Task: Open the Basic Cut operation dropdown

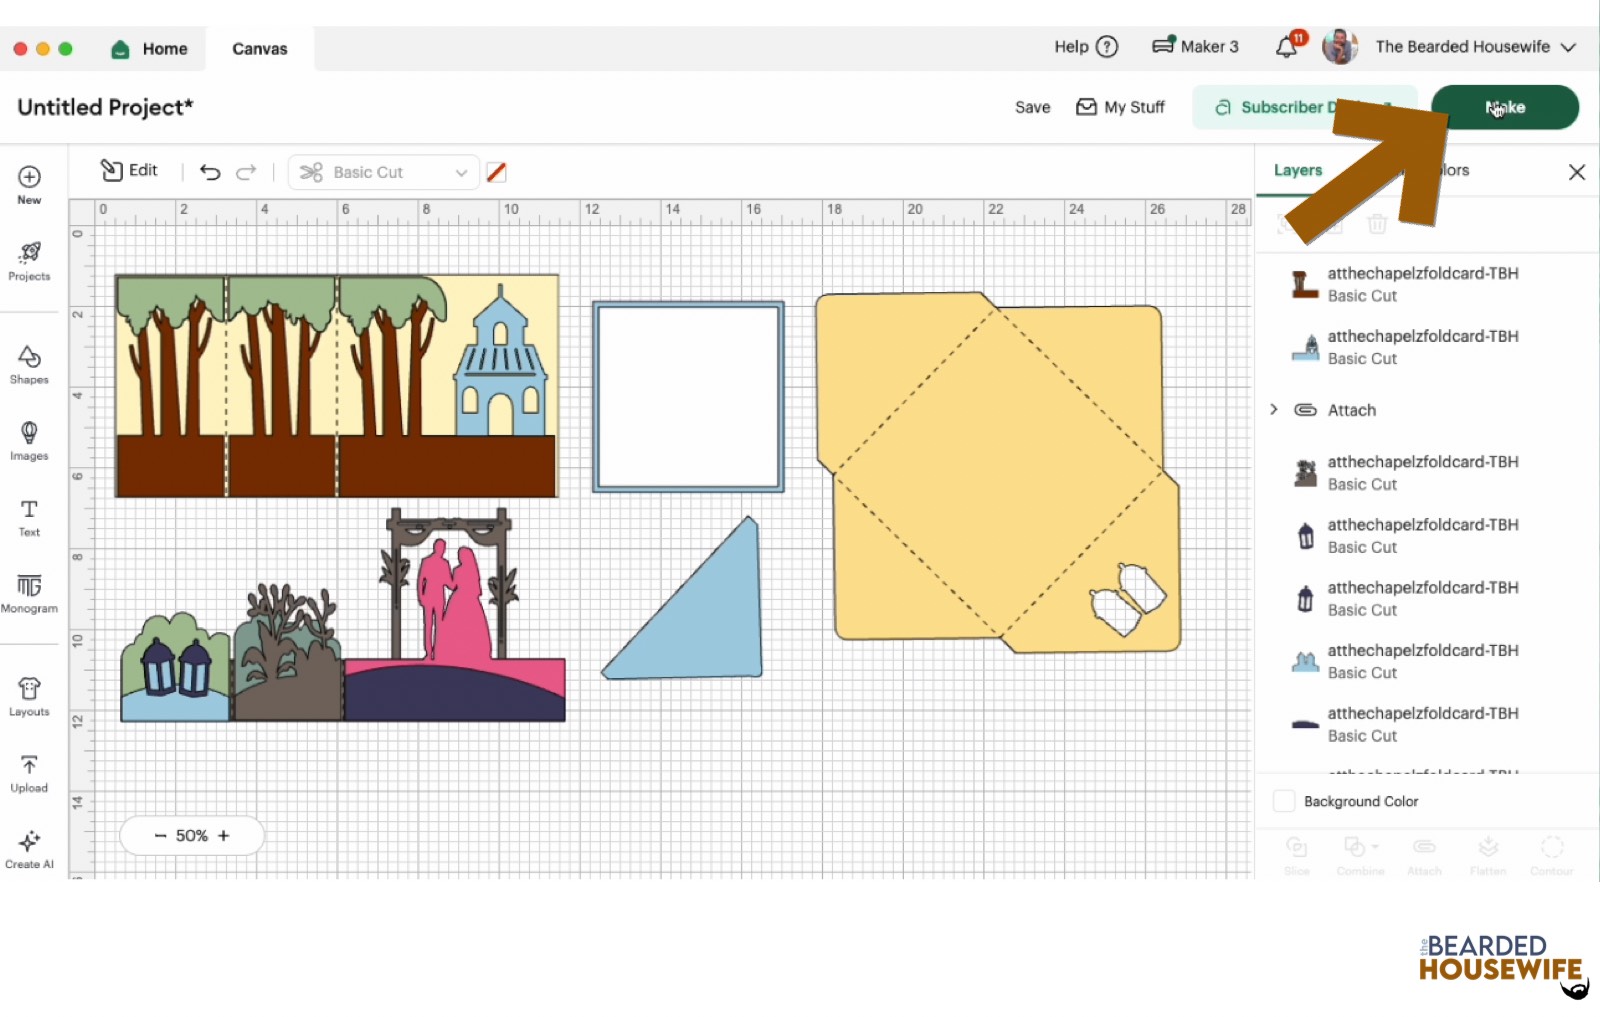Action: coord(384,172)
